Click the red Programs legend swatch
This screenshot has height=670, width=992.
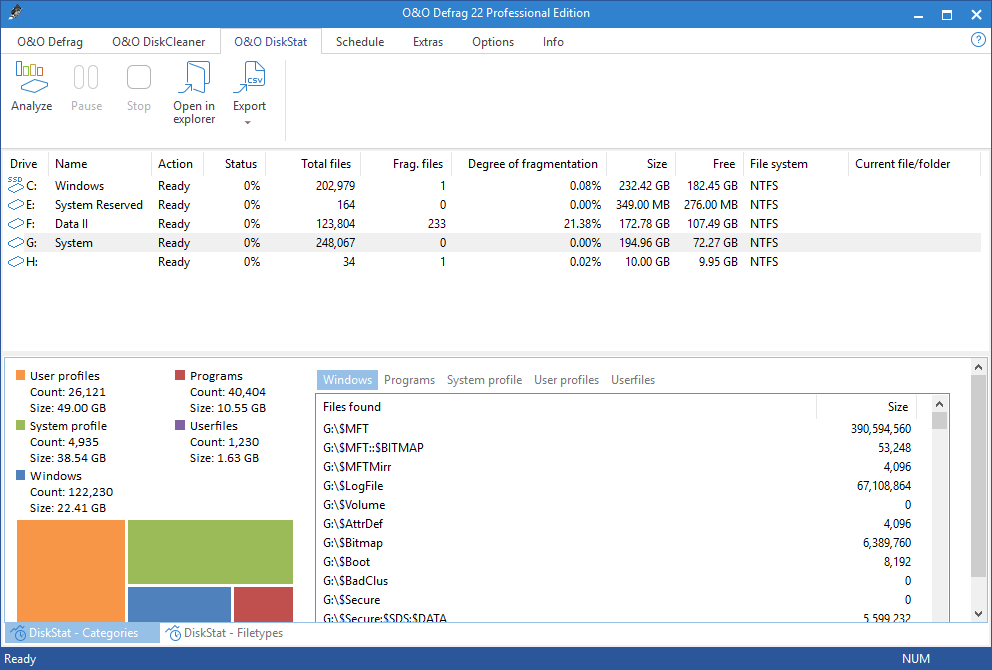pyautogui.click(x=180, y=375)
